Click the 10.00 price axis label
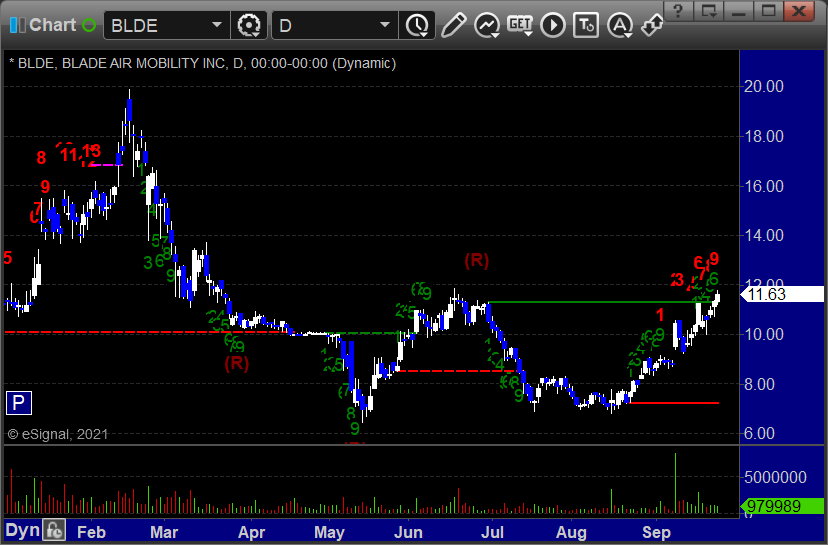 [x=764, y=334]
